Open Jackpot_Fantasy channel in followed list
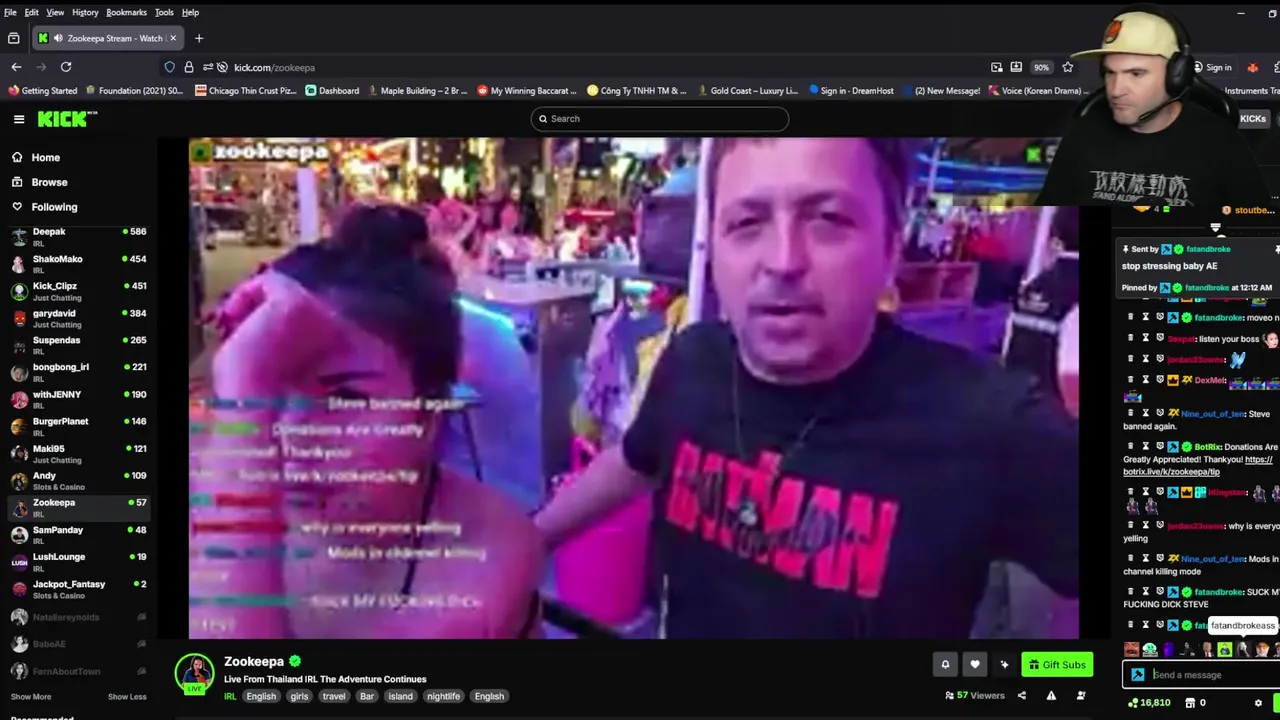Screen dimensions: 1280x720 [78, 589]
